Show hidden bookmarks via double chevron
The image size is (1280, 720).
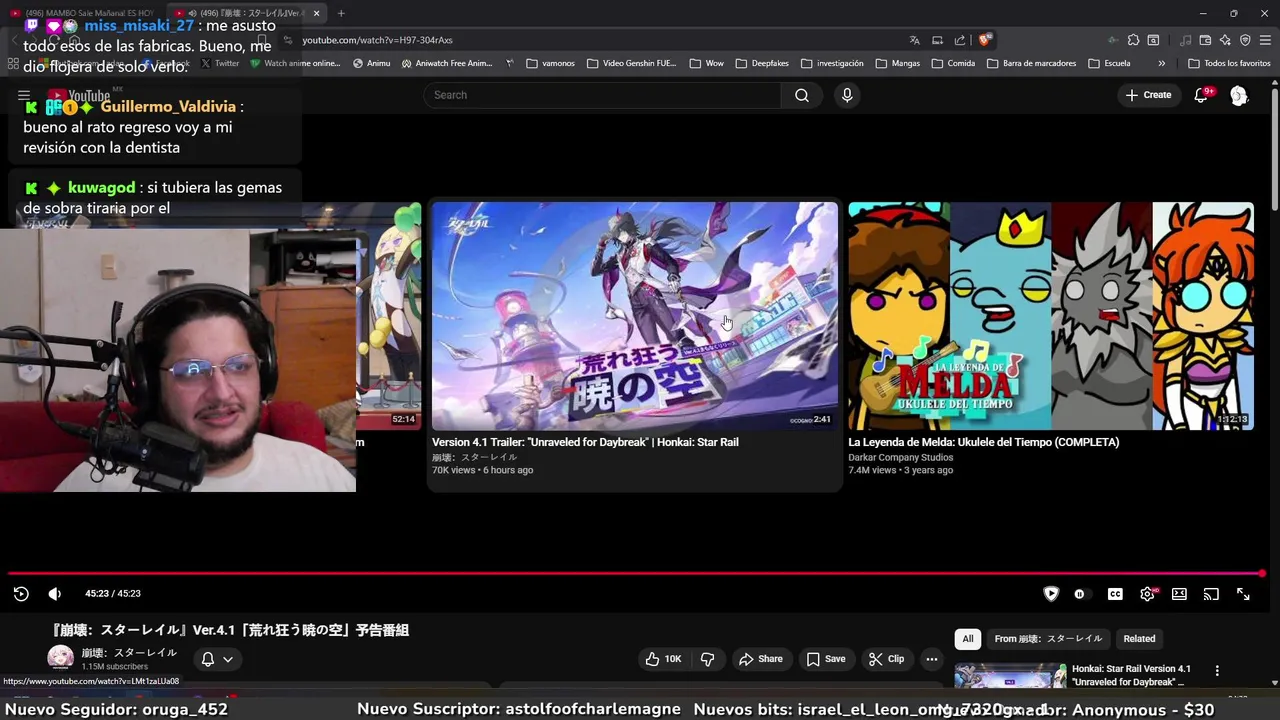point(1161,63)
